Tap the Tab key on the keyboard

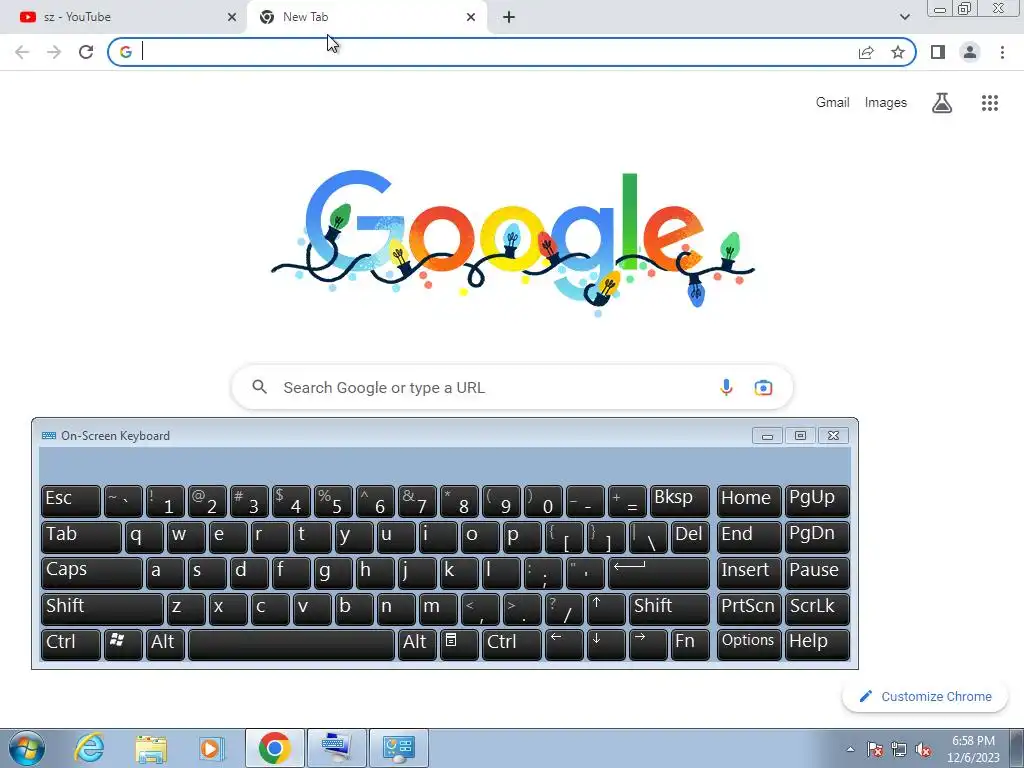[81, 536]
